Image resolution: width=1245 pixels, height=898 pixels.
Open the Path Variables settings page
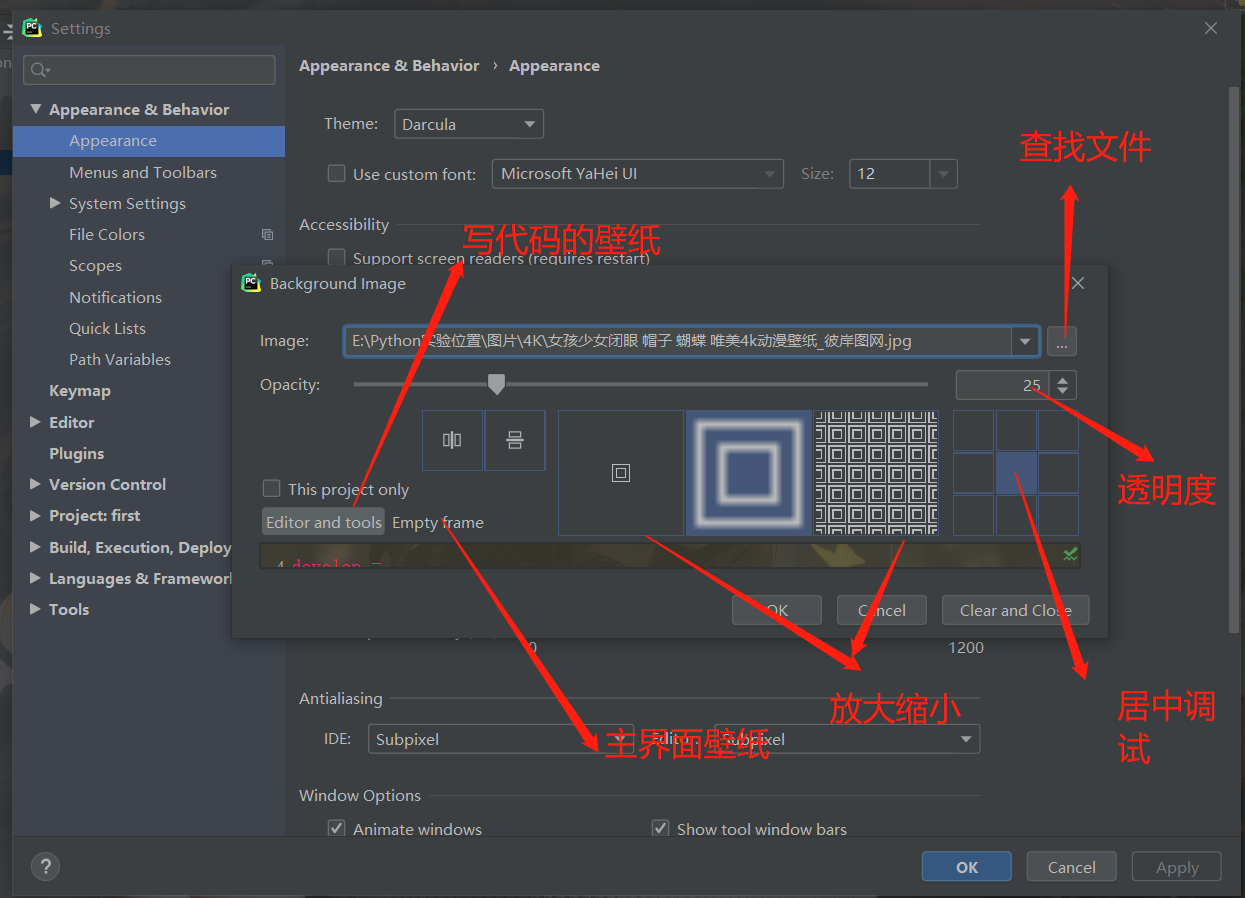(x=120, y=359)
